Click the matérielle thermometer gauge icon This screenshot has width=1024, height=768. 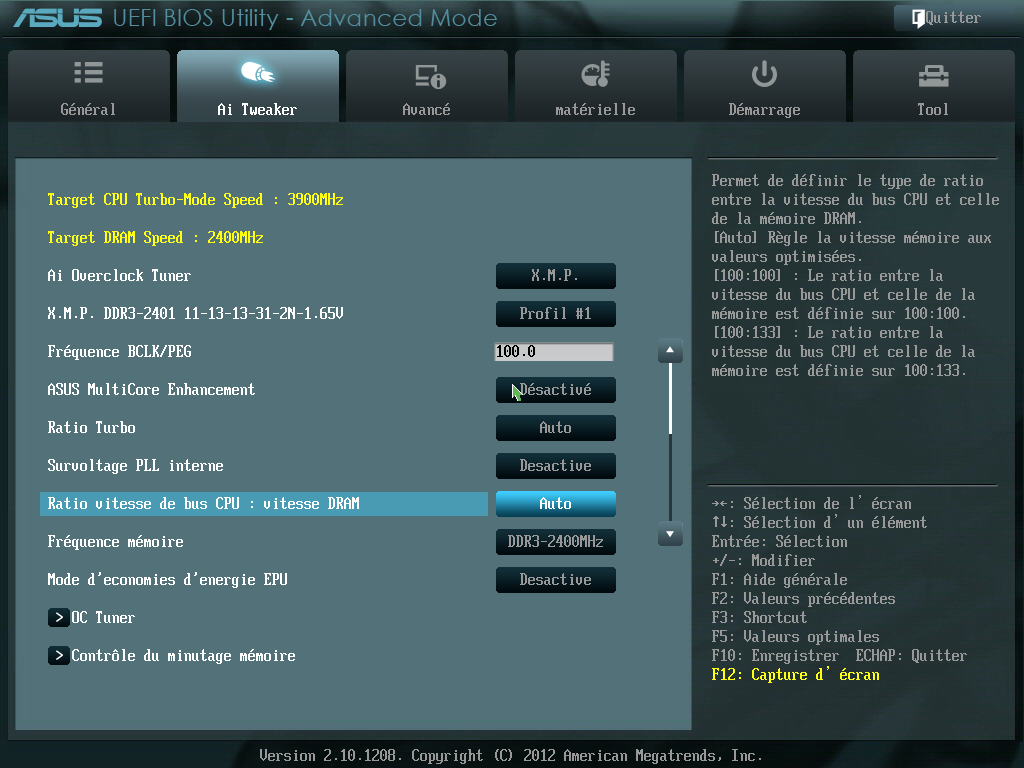tap(596, 74)
